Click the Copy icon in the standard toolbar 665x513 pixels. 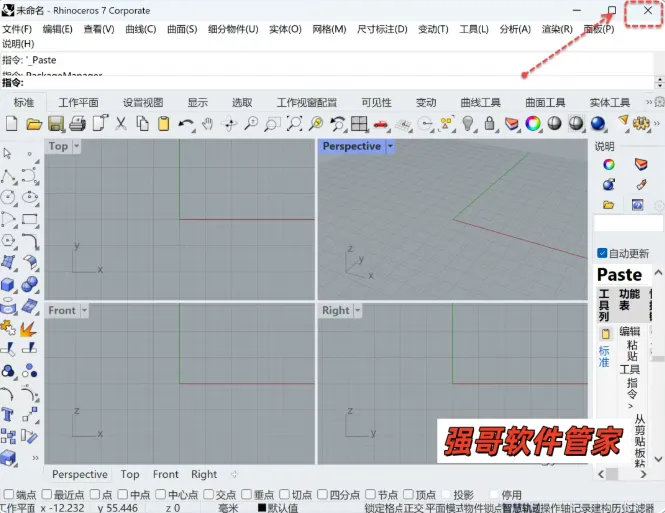(x=142, y=124)
